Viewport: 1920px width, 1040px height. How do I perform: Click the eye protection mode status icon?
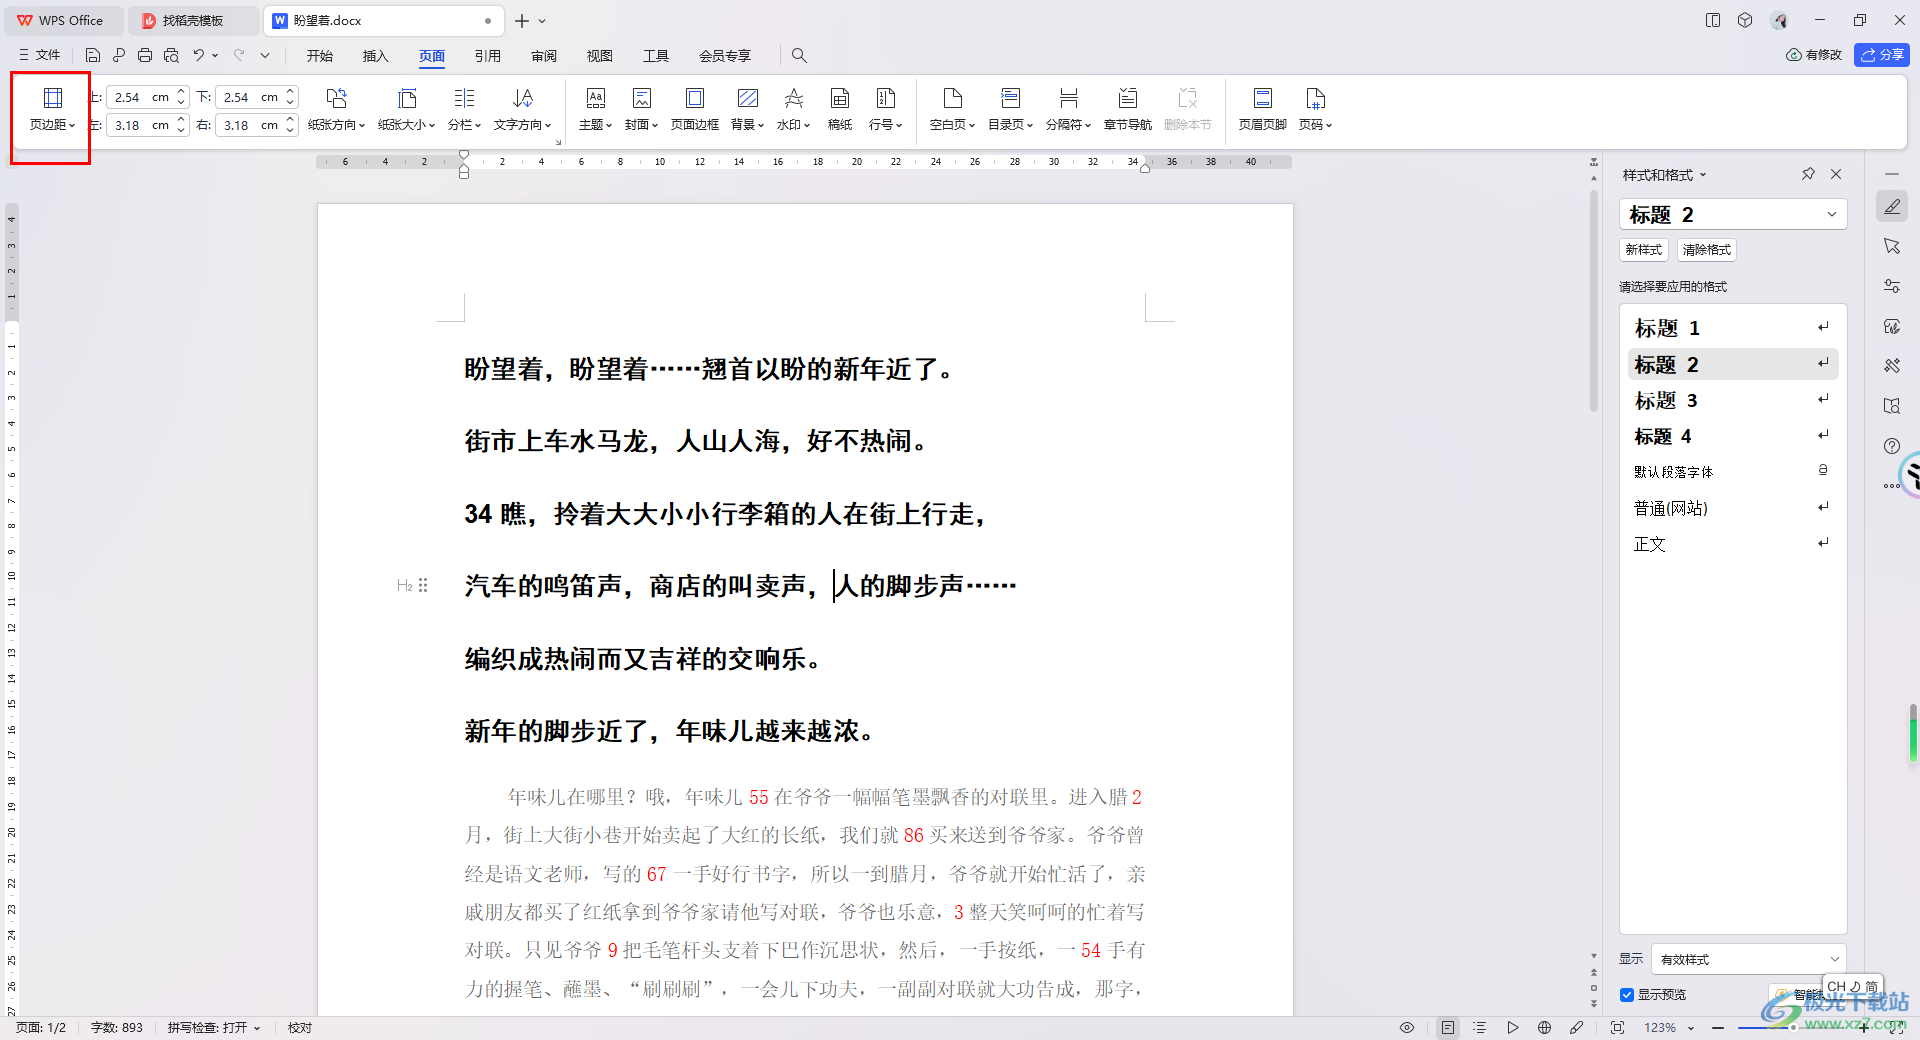click(1407, 1028)
